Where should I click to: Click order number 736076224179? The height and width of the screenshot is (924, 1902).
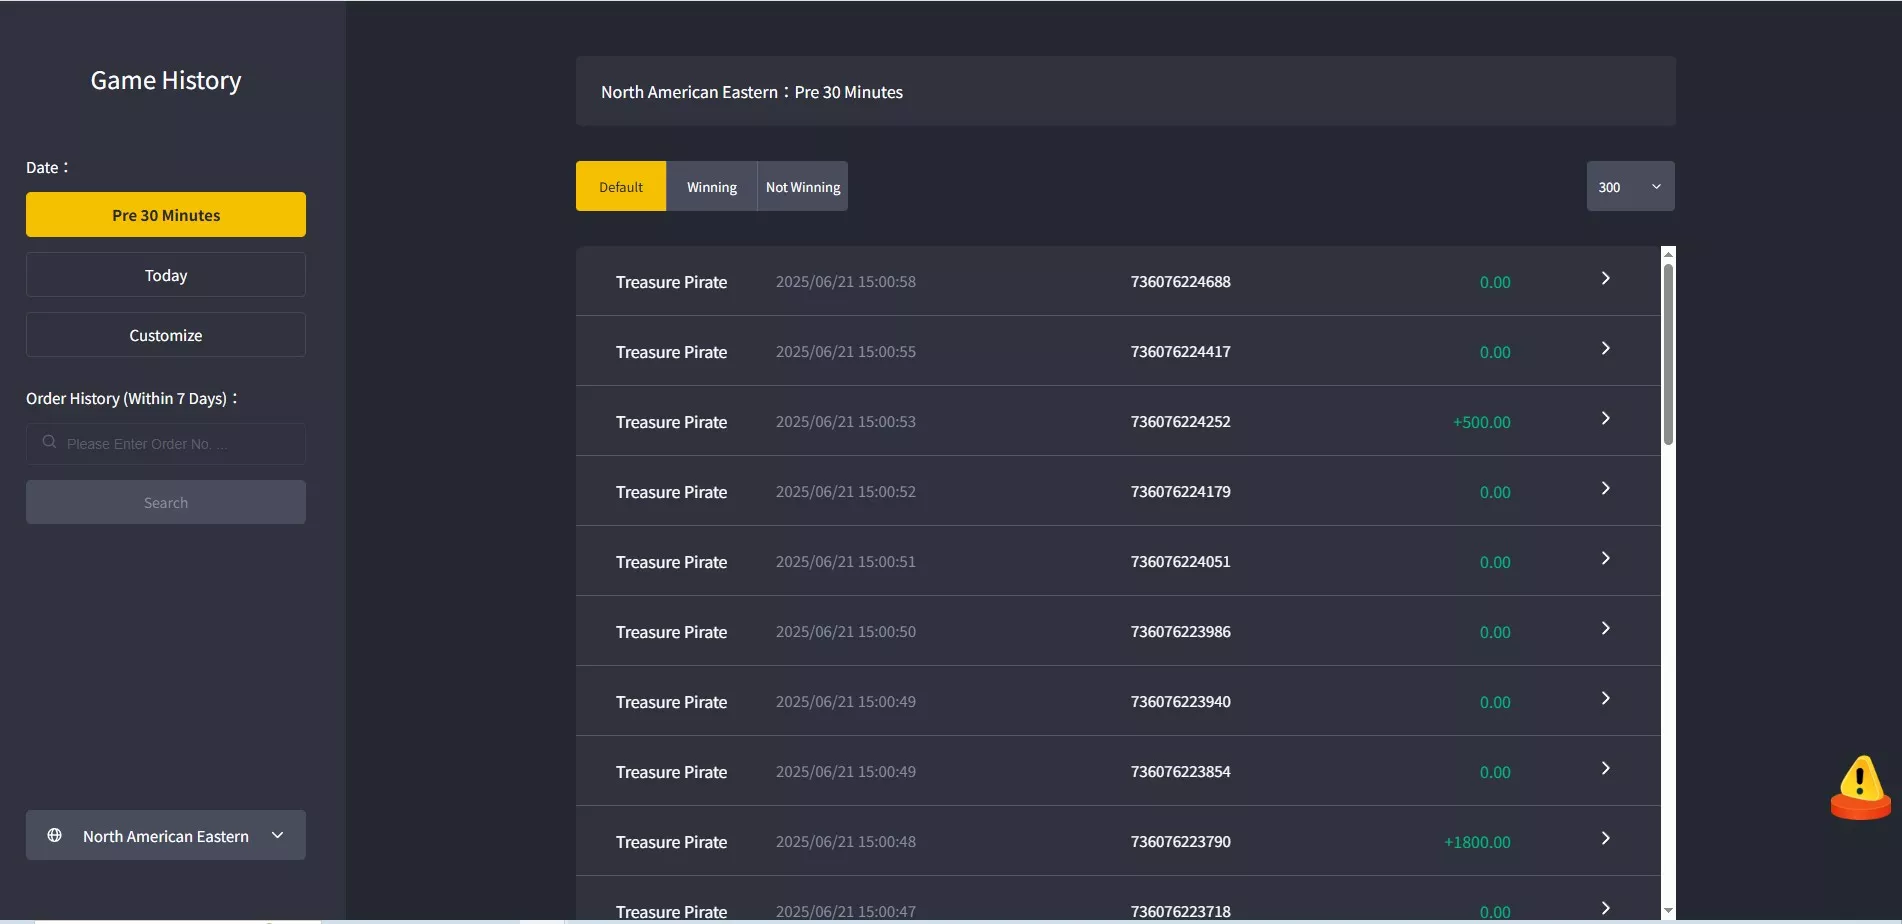(1181, 492)
